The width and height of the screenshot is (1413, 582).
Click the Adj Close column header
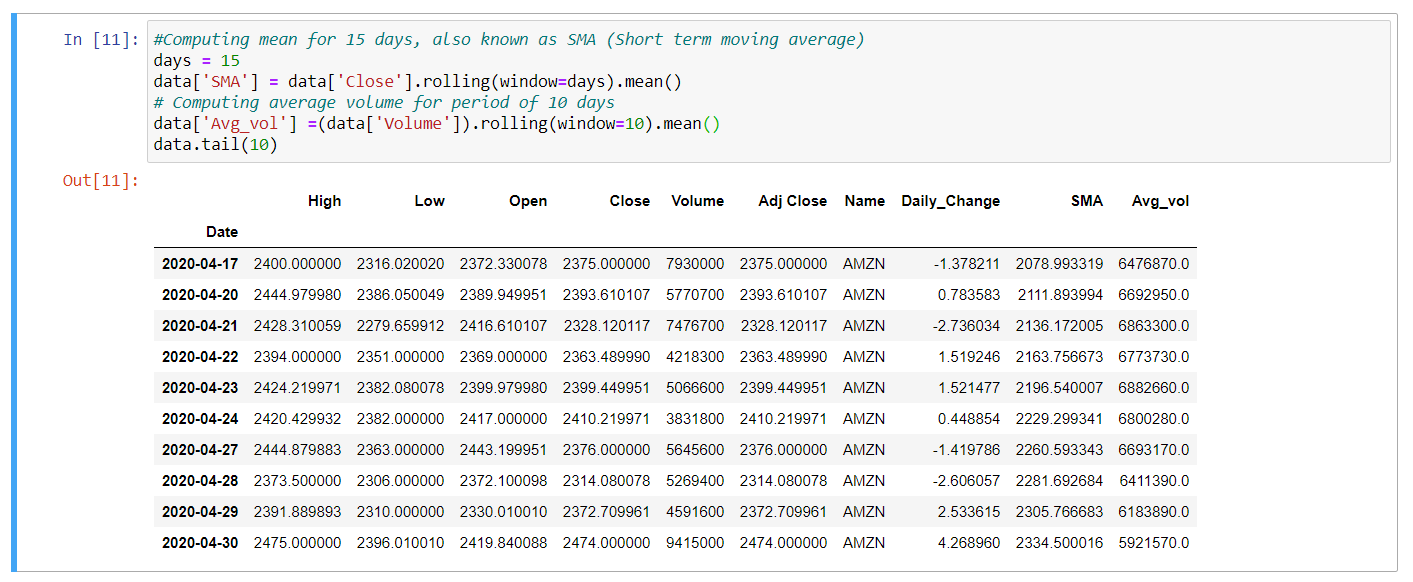(793, 201)
